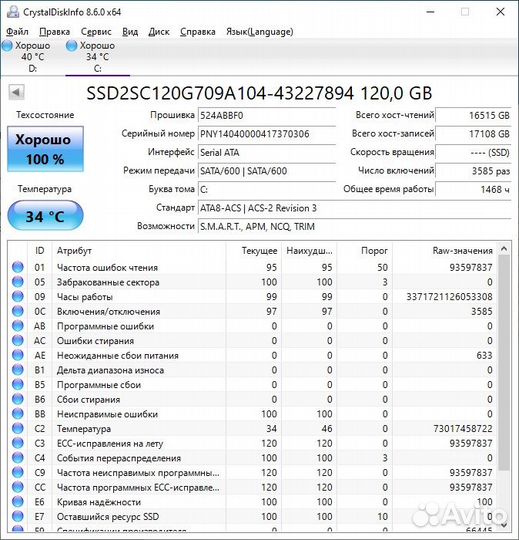Click the status circle for attribute E6
The width and height of the screenshot is (519, 540).
coord(18,501)
